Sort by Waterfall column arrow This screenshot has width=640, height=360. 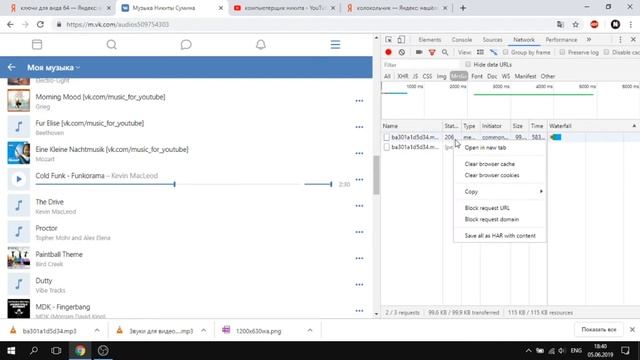[x=634, y=126]
